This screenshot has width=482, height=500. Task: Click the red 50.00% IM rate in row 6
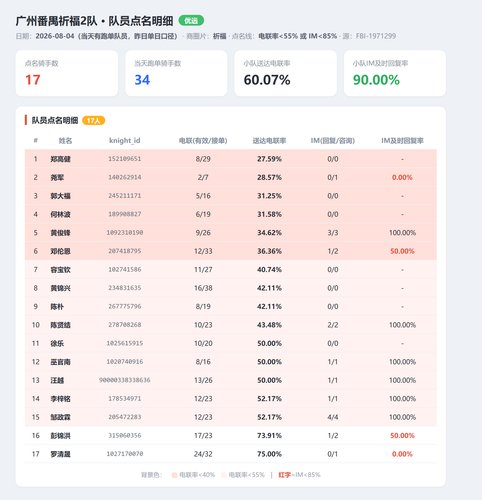pos(402,251)
